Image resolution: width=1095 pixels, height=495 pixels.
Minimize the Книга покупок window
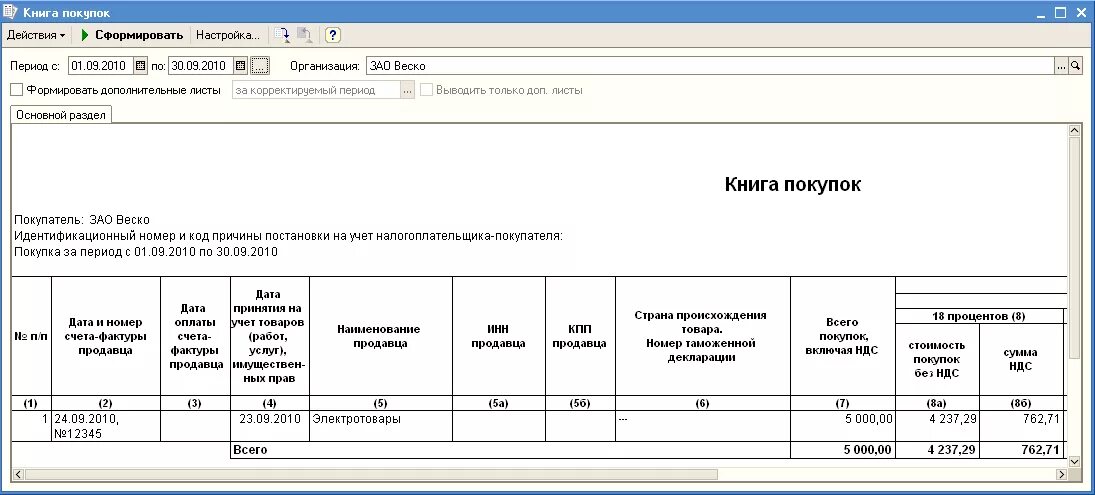[x=1043, y=13]
